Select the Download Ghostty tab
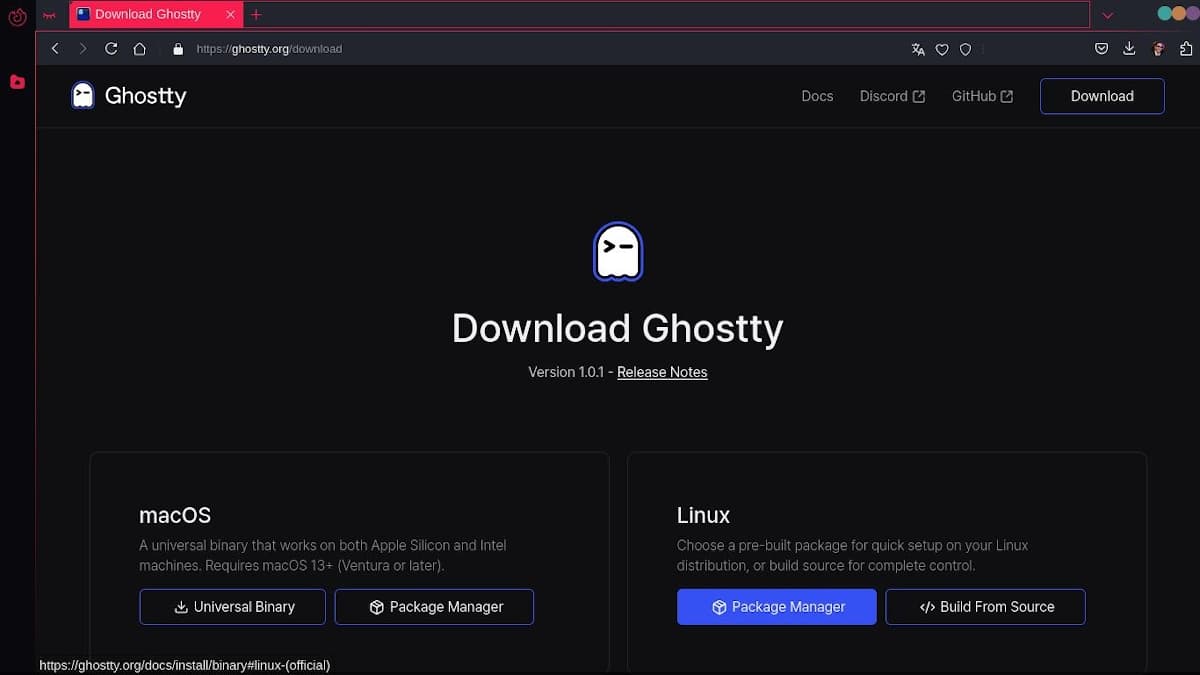Viewport: 1200px width, 675px height. (148, 15)
